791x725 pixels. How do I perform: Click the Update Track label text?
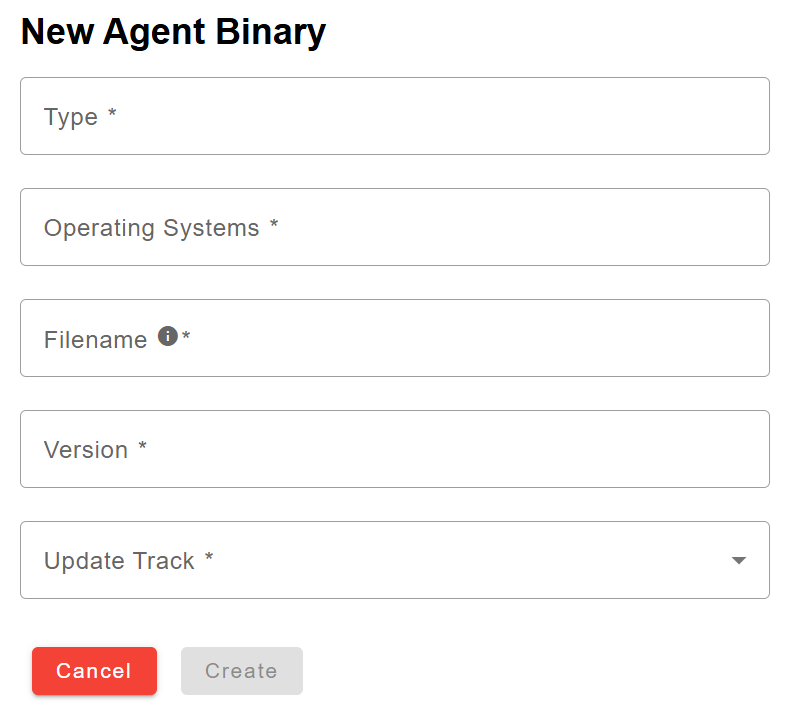coord(119,561)
